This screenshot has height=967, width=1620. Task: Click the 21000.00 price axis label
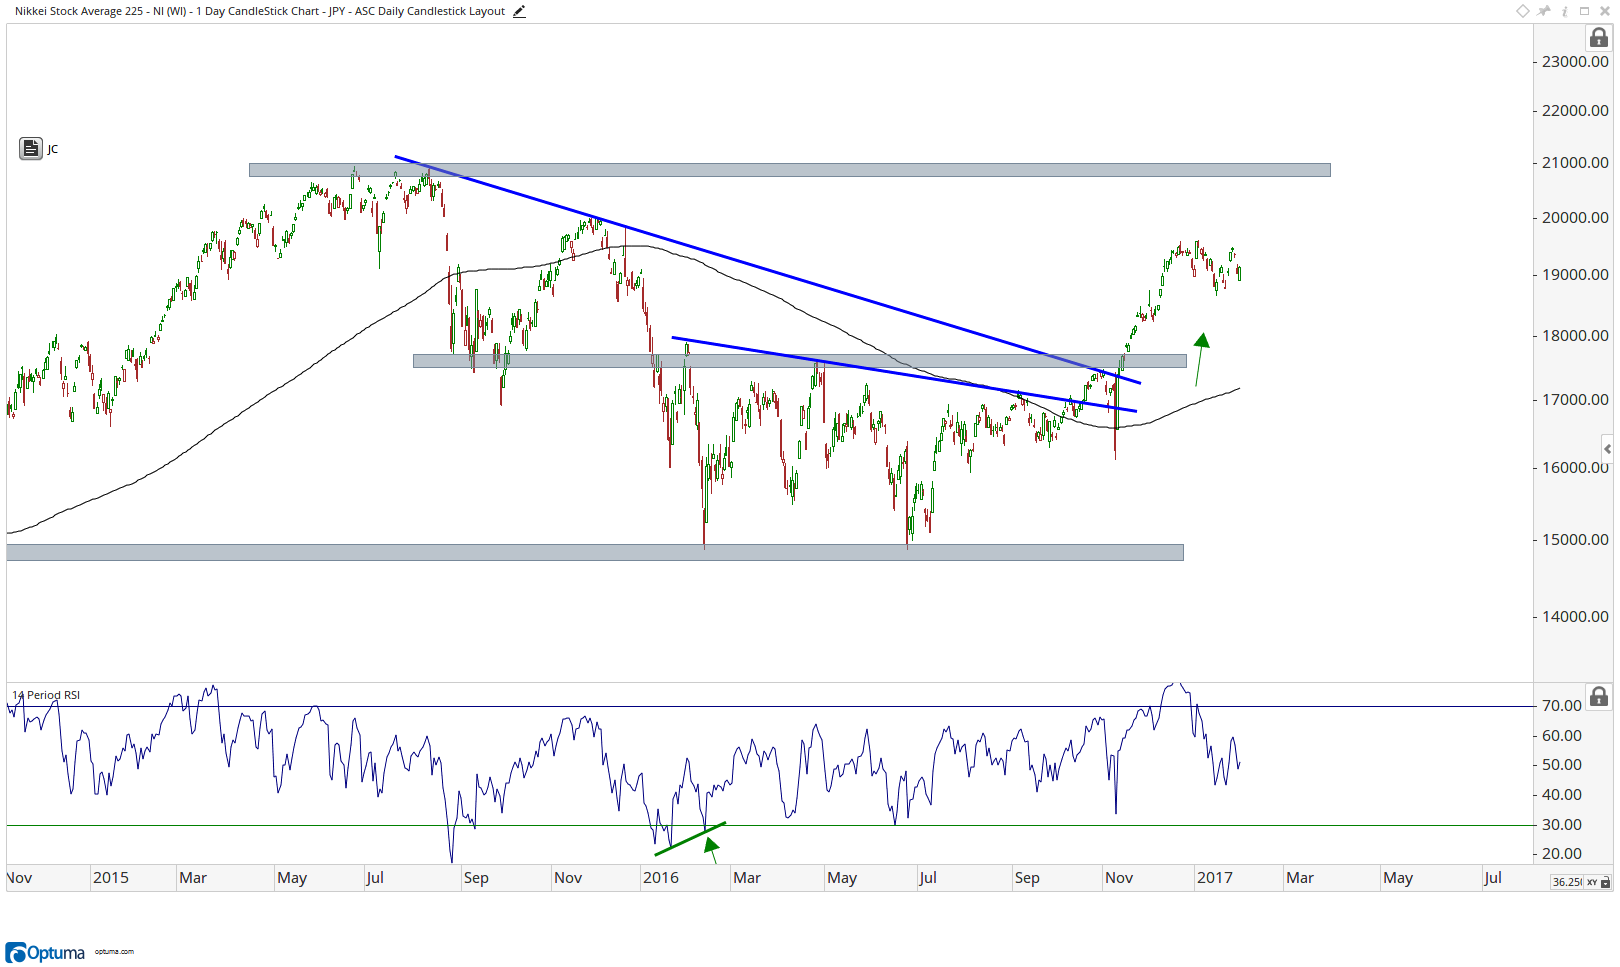pos(1575,162)
